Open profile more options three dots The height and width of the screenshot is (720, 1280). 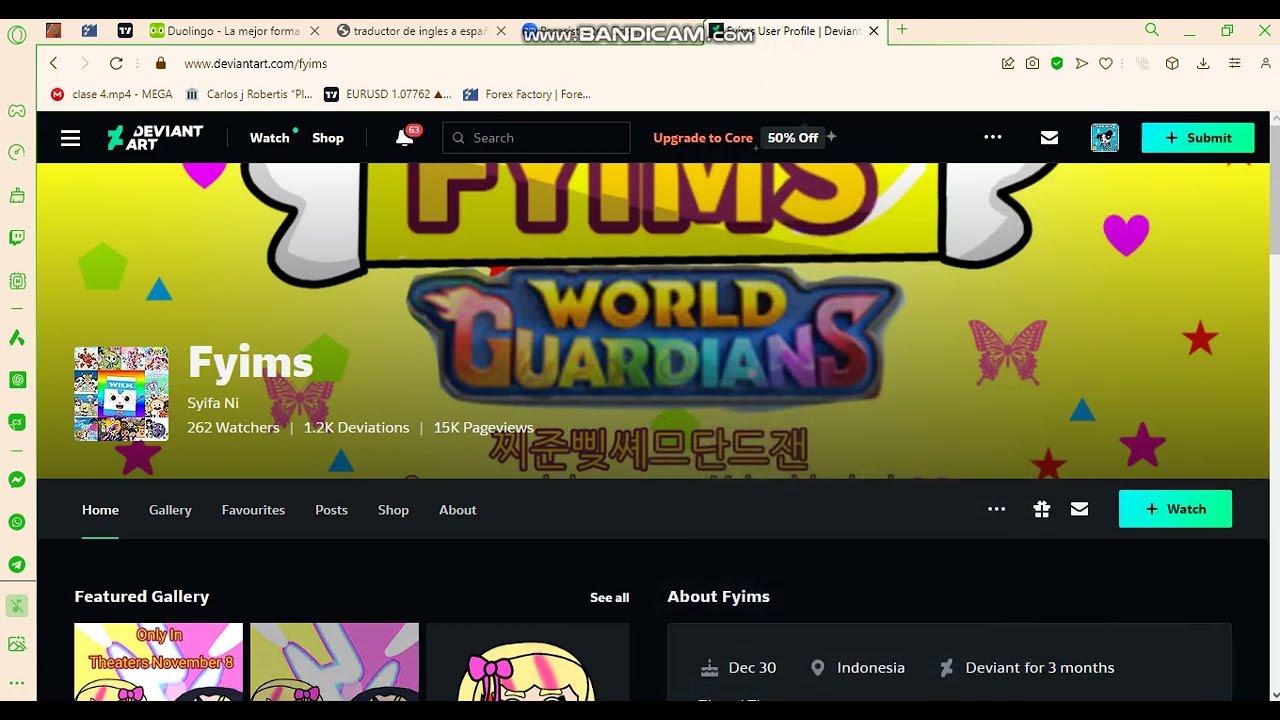997,509
